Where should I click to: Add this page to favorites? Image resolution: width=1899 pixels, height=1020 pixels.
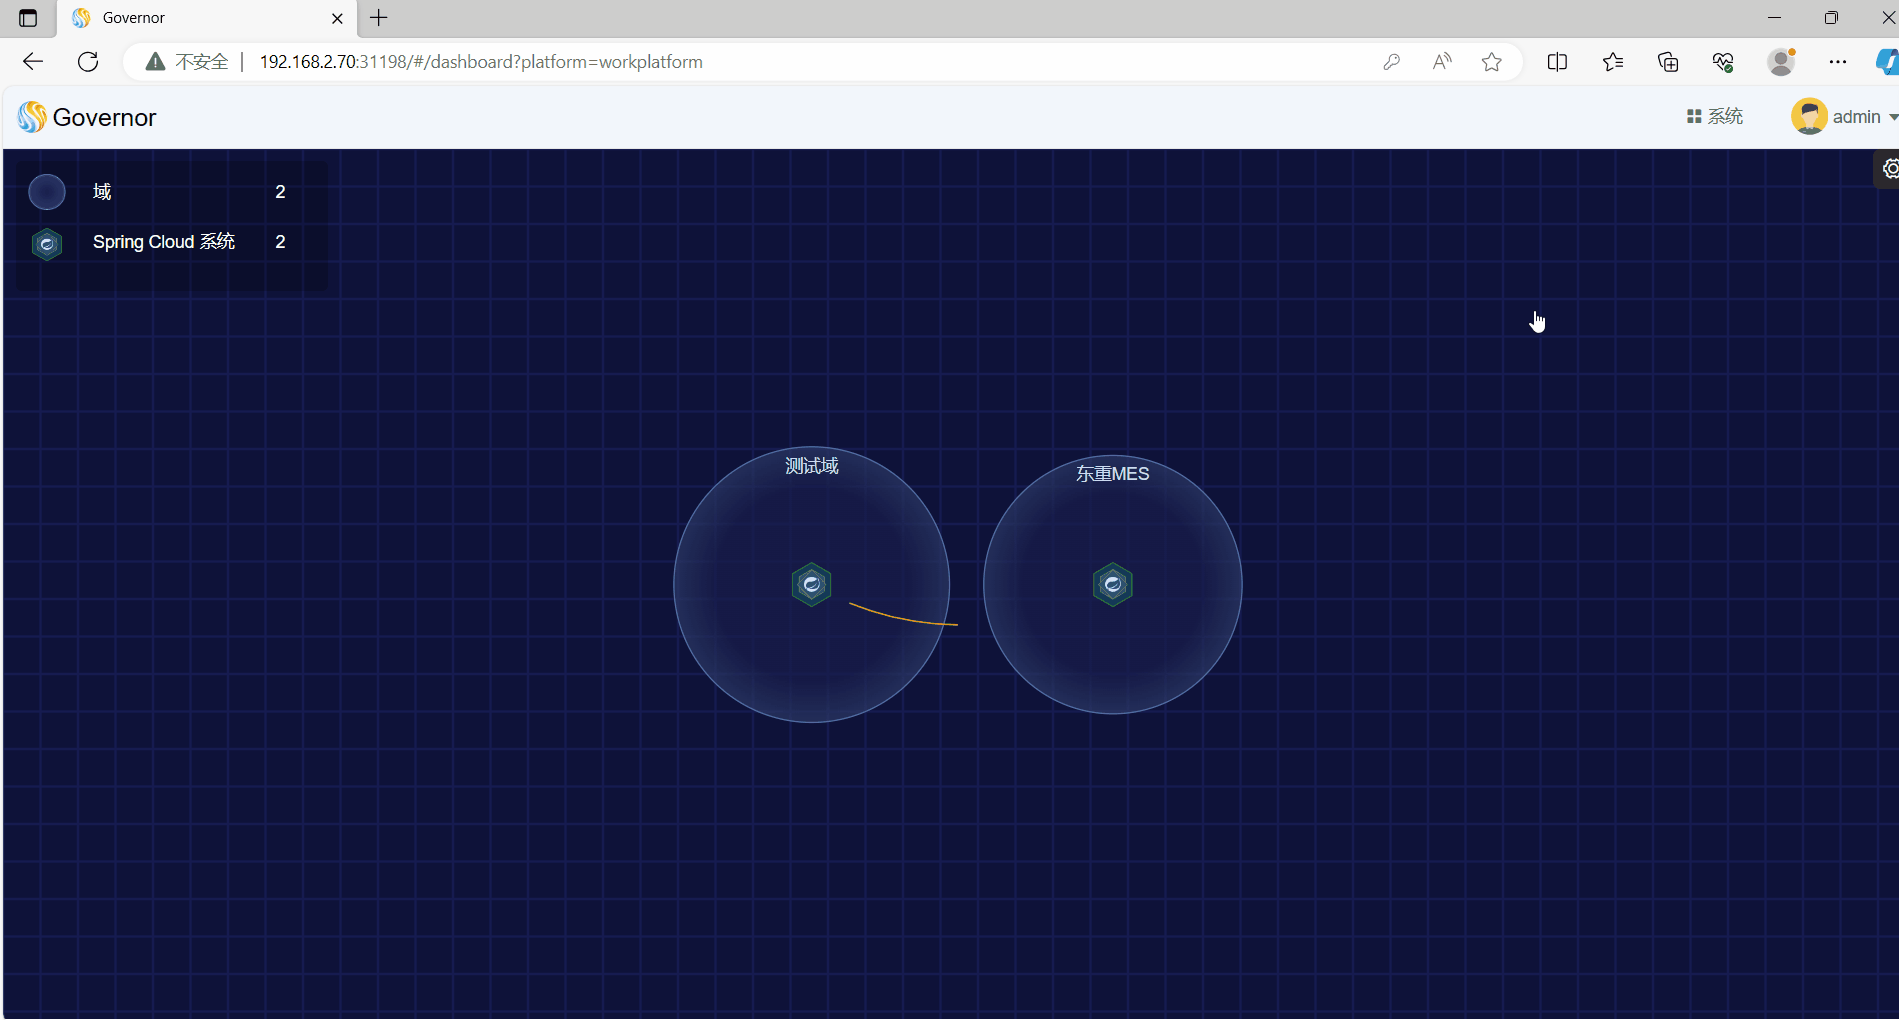1491,62
